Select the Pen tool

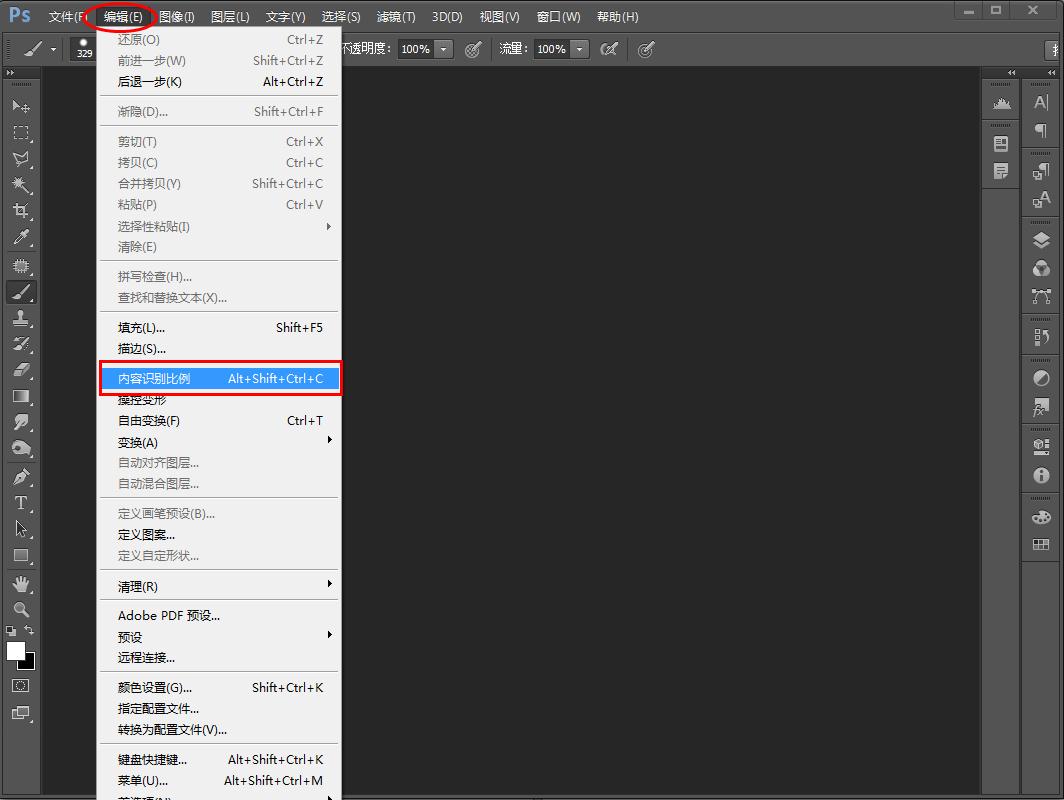21,476
